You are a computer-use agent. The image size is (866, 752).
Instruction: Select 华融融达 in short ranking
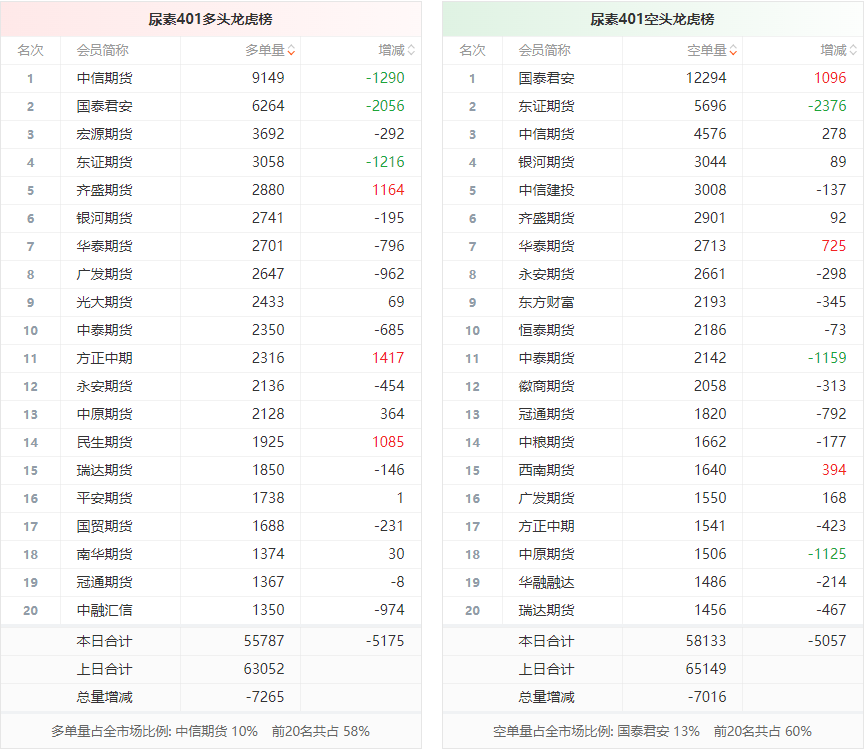[x=546, y=582]
